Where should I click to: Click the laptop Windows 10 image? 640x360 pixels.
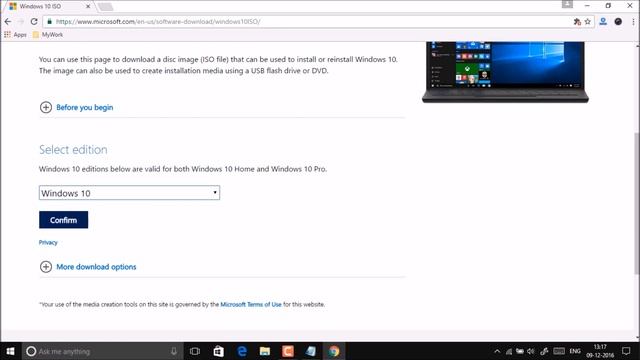click(x=505, y=72)
